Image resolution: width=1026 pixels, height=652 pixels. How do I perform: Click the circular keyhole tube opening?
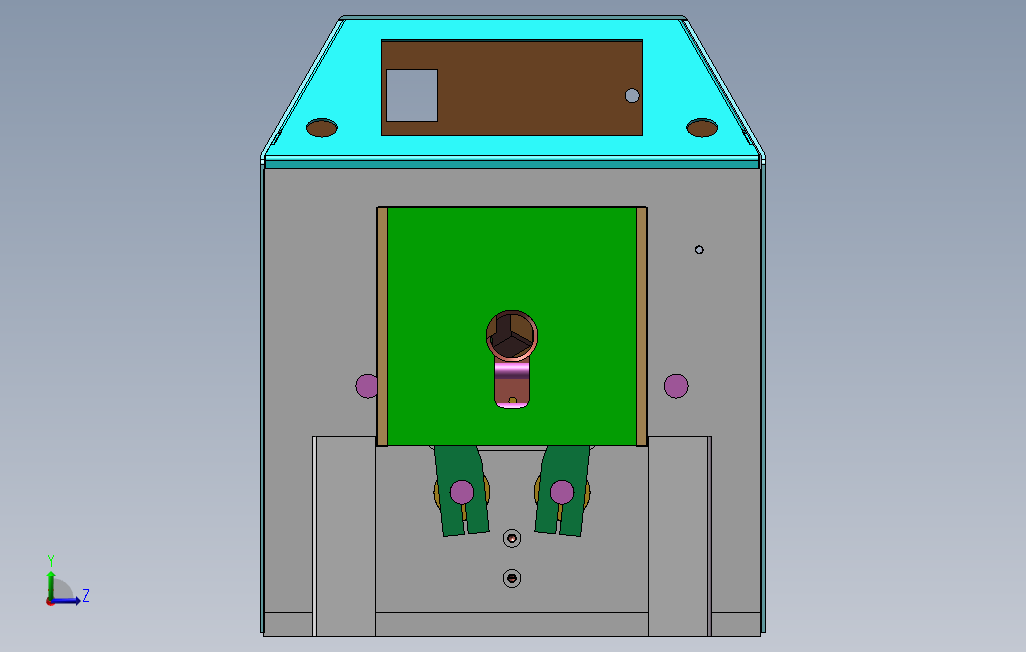tap(512, 335)
